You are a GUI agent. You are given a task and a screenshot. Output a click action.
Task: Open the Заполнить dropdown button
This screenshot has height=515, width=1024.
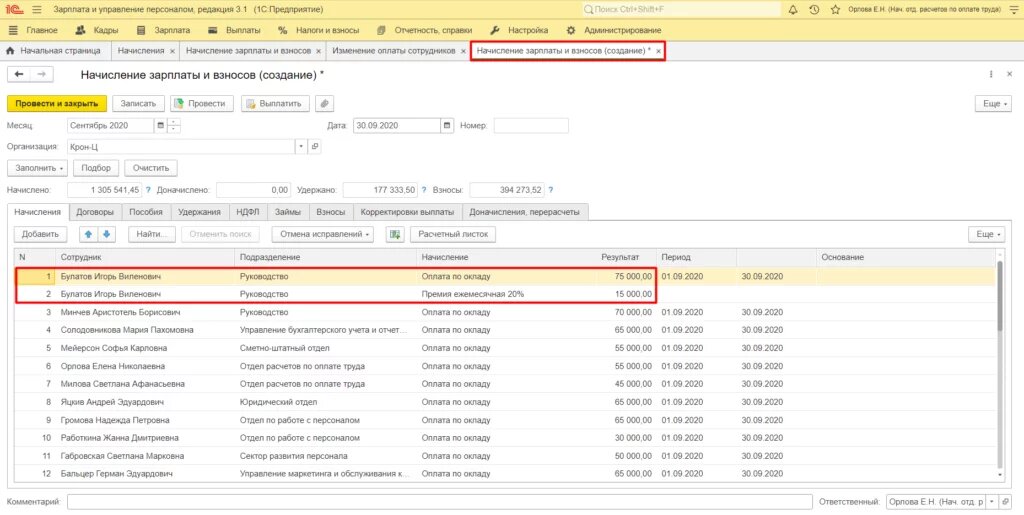pyautogui.click(x=38, y=168)
